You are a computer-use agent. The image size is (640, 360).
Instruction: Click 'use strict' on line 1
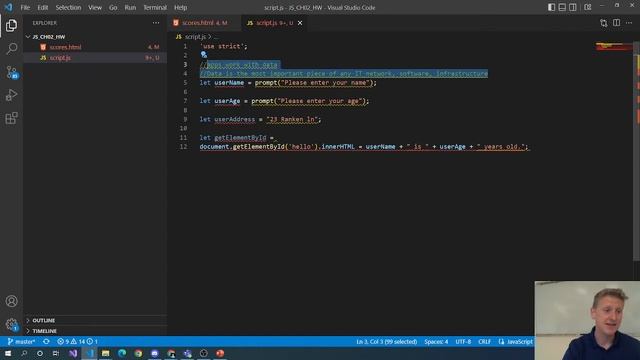point(223,47)
